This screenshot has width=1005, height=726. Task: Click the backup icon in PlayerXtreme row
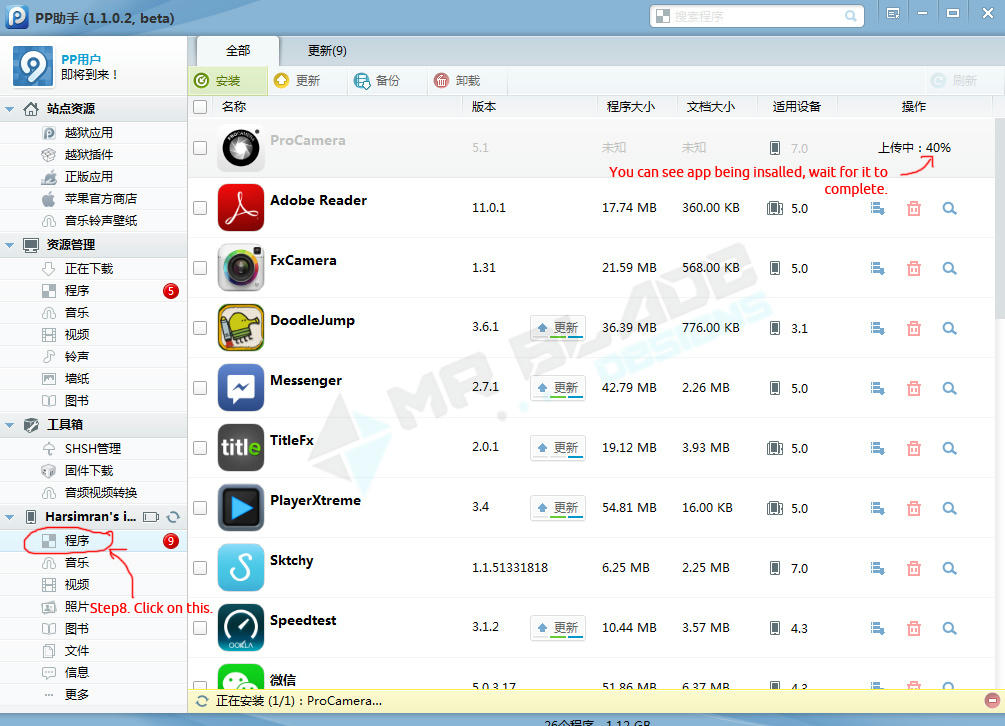(877, 508)
